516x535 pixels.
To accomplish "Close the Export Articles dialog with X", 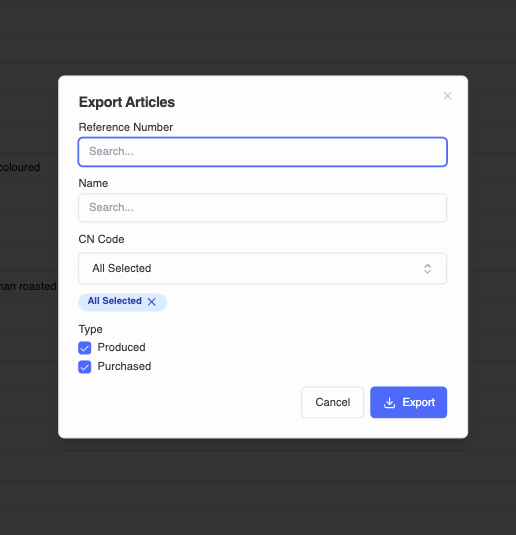I will pos(447,96).
